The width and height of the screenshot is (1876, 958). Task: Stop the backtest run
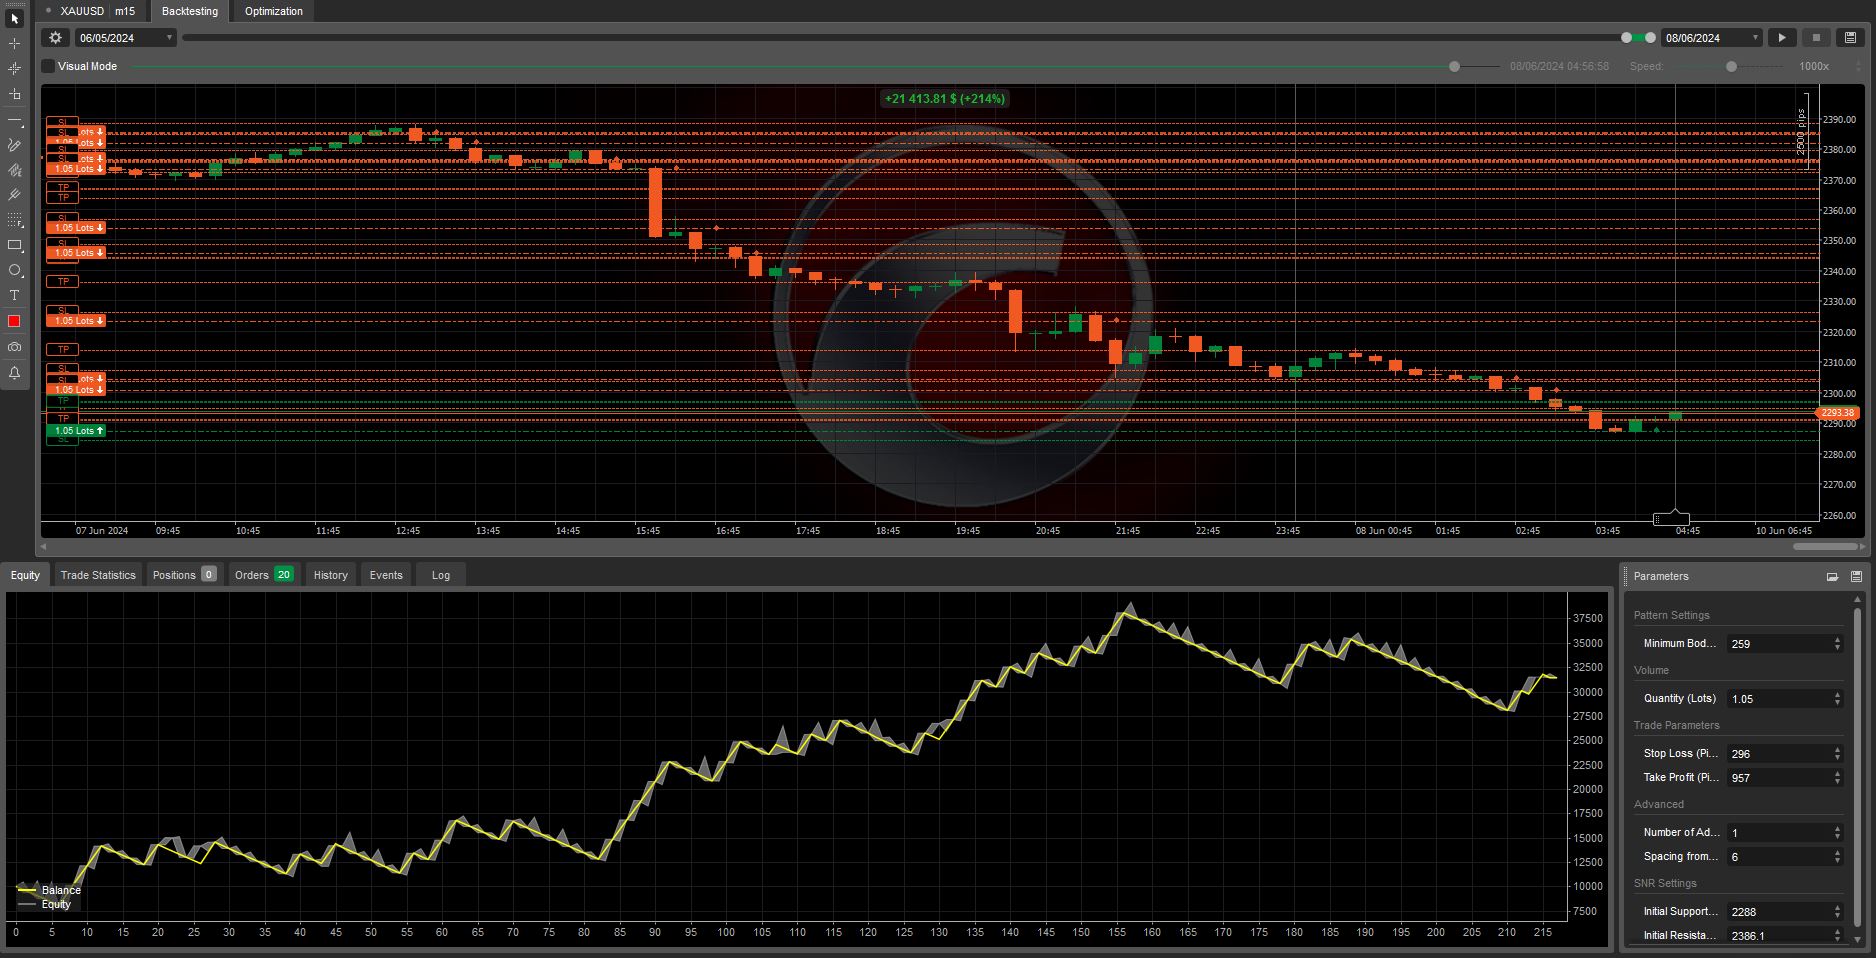point(1814,37)
